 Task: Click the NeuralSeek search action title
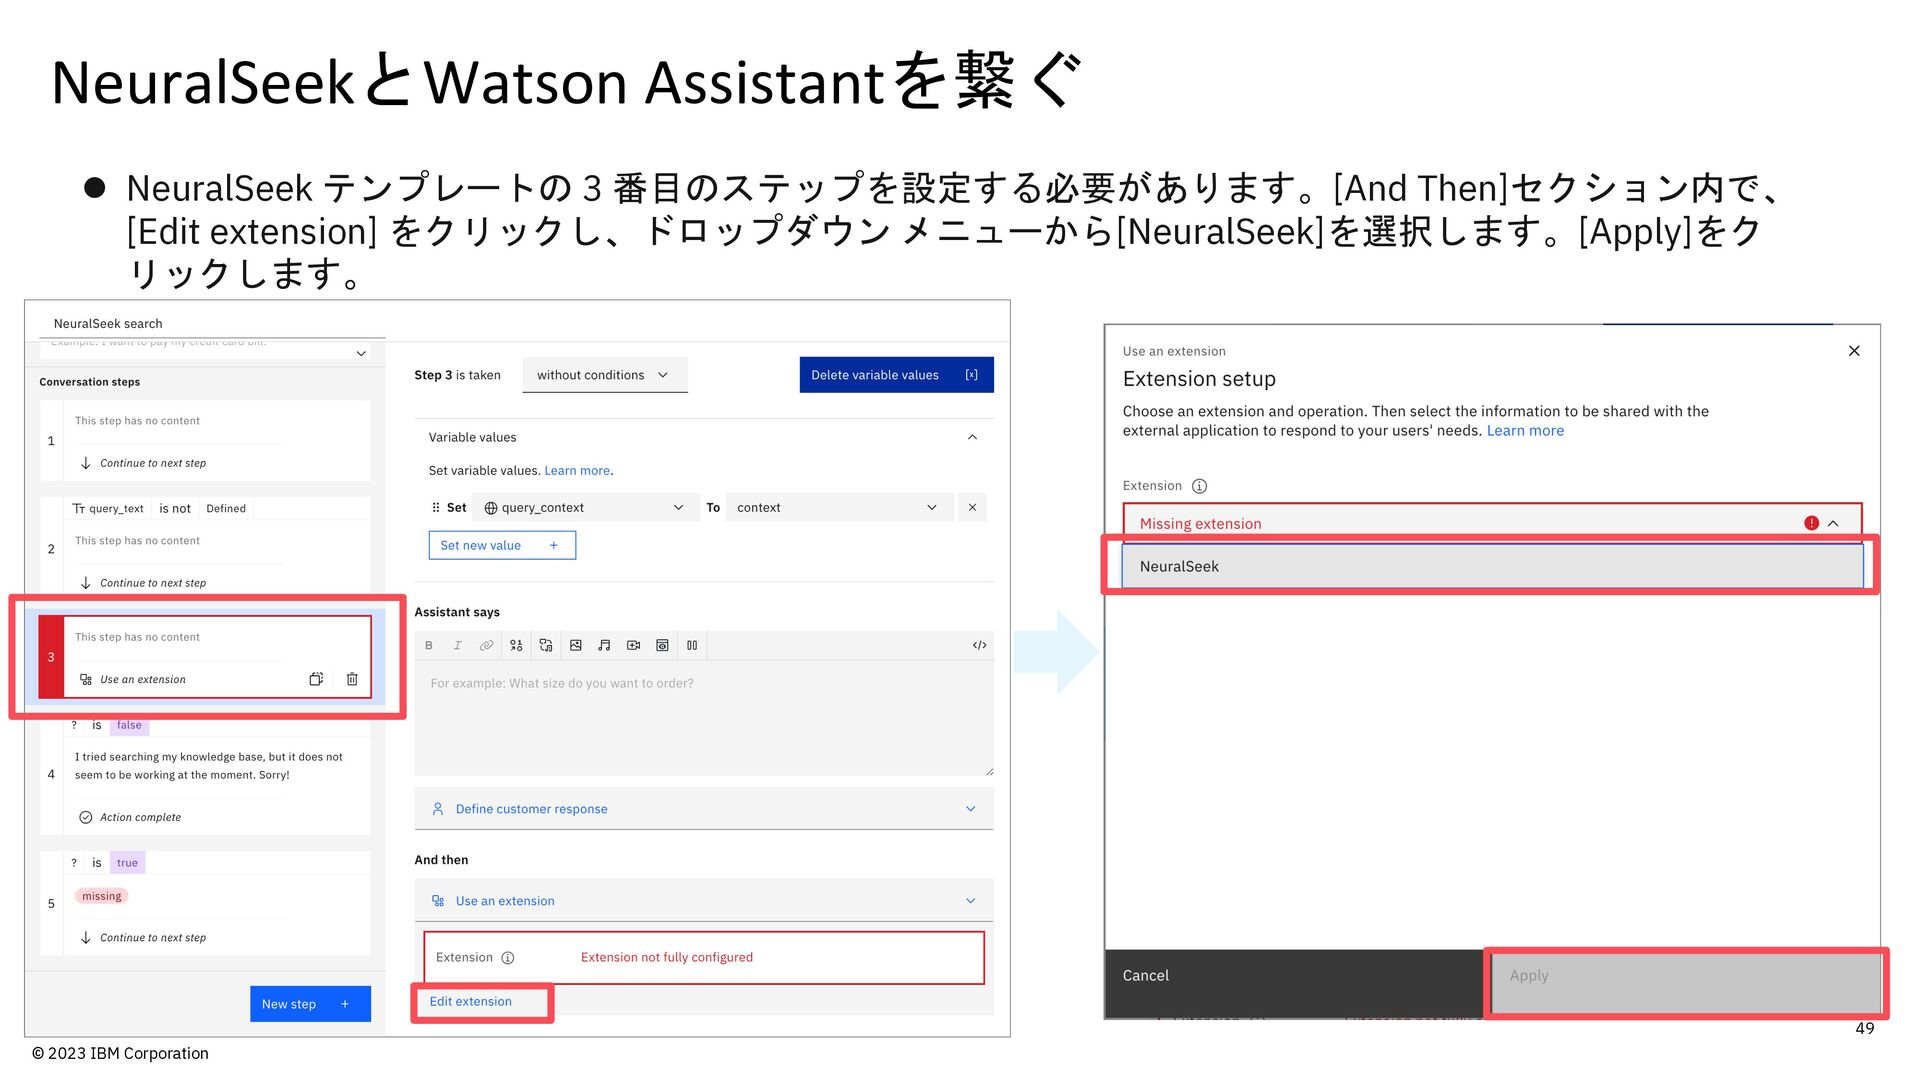click(108, 324)
